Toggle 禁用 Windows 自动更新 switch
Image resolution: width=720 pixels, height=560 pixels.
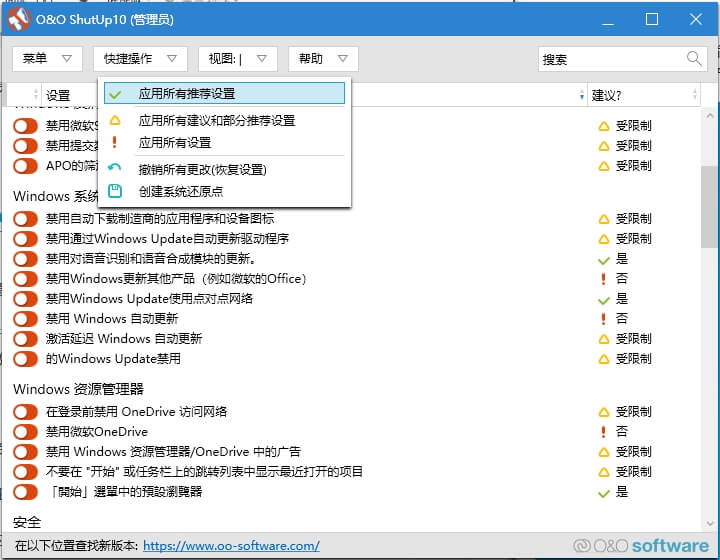coord(25,319)
